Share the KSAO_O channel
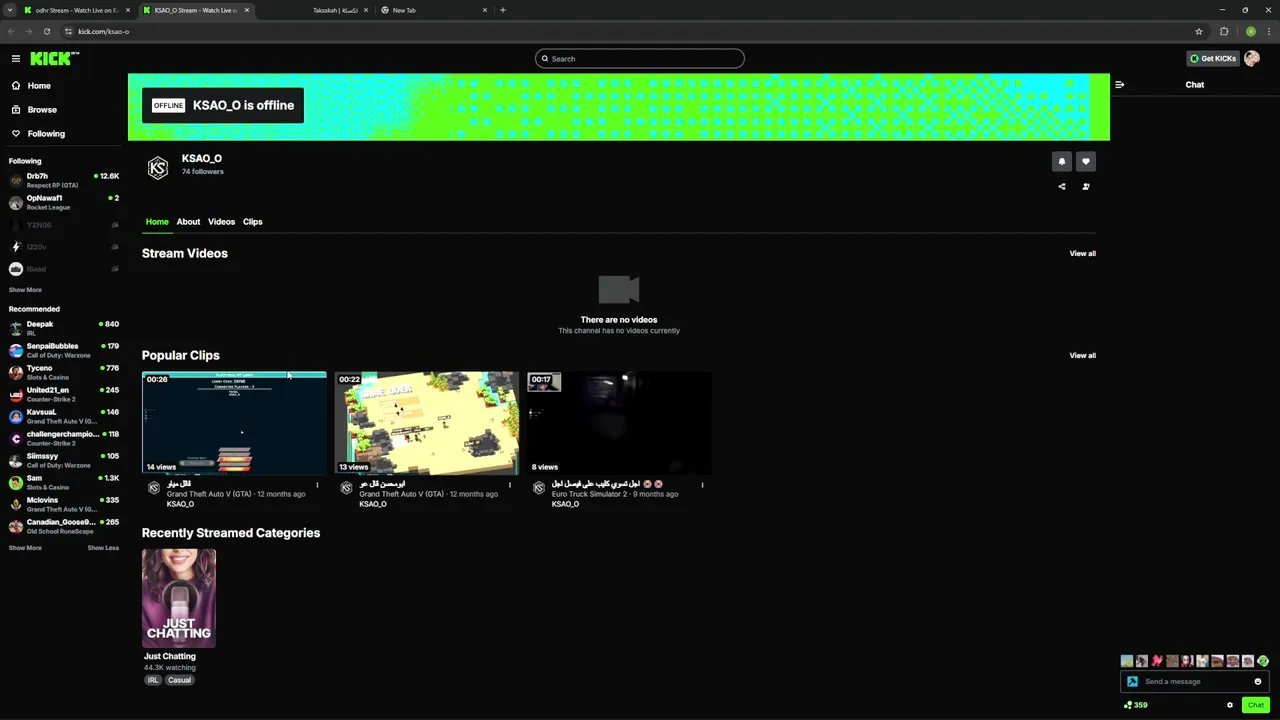This screenshot has height=720, width=1280. tap(1062, 186)
